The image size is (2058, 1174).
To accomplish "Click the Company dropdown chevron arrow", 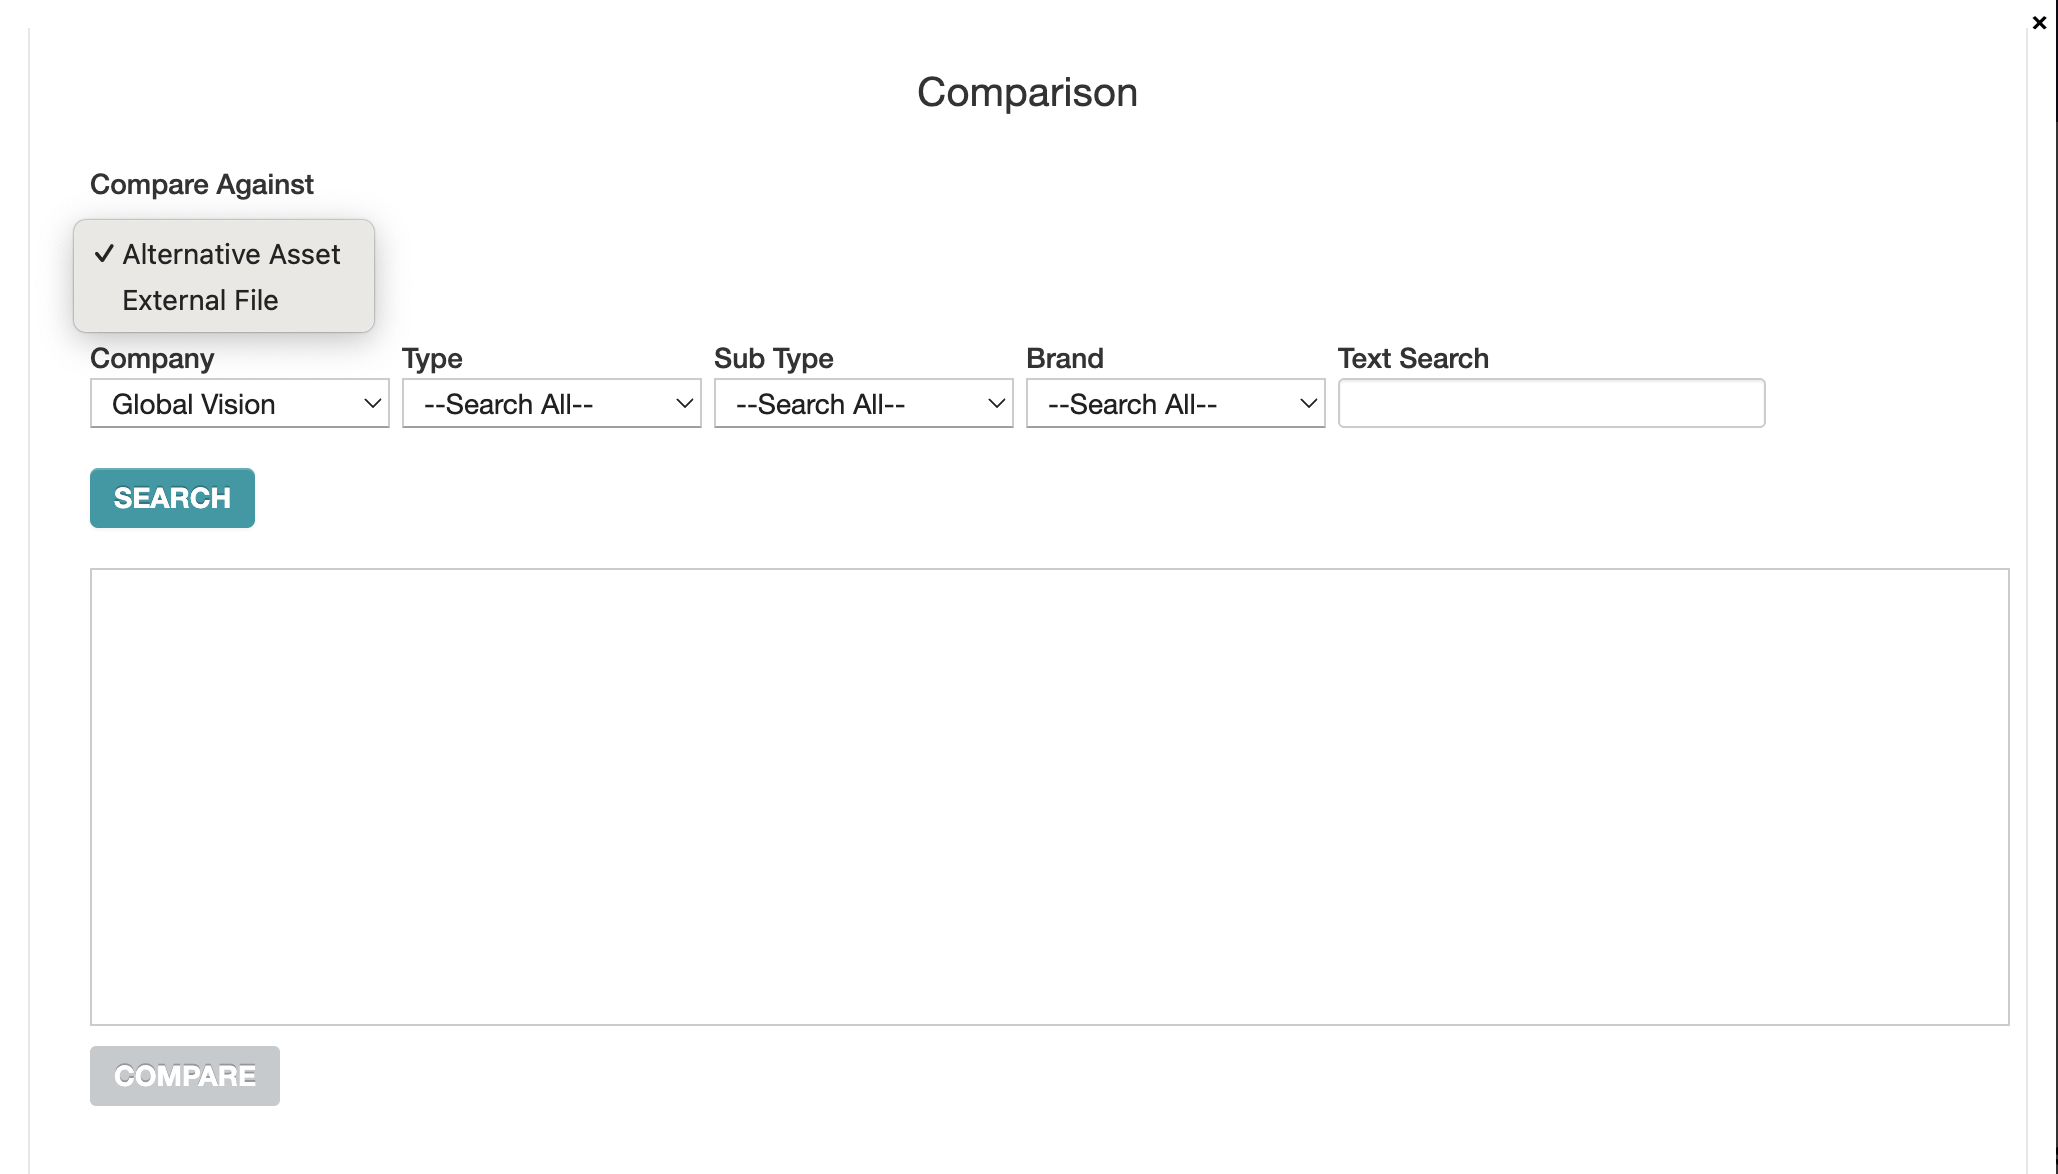I will tap(373, 404).
